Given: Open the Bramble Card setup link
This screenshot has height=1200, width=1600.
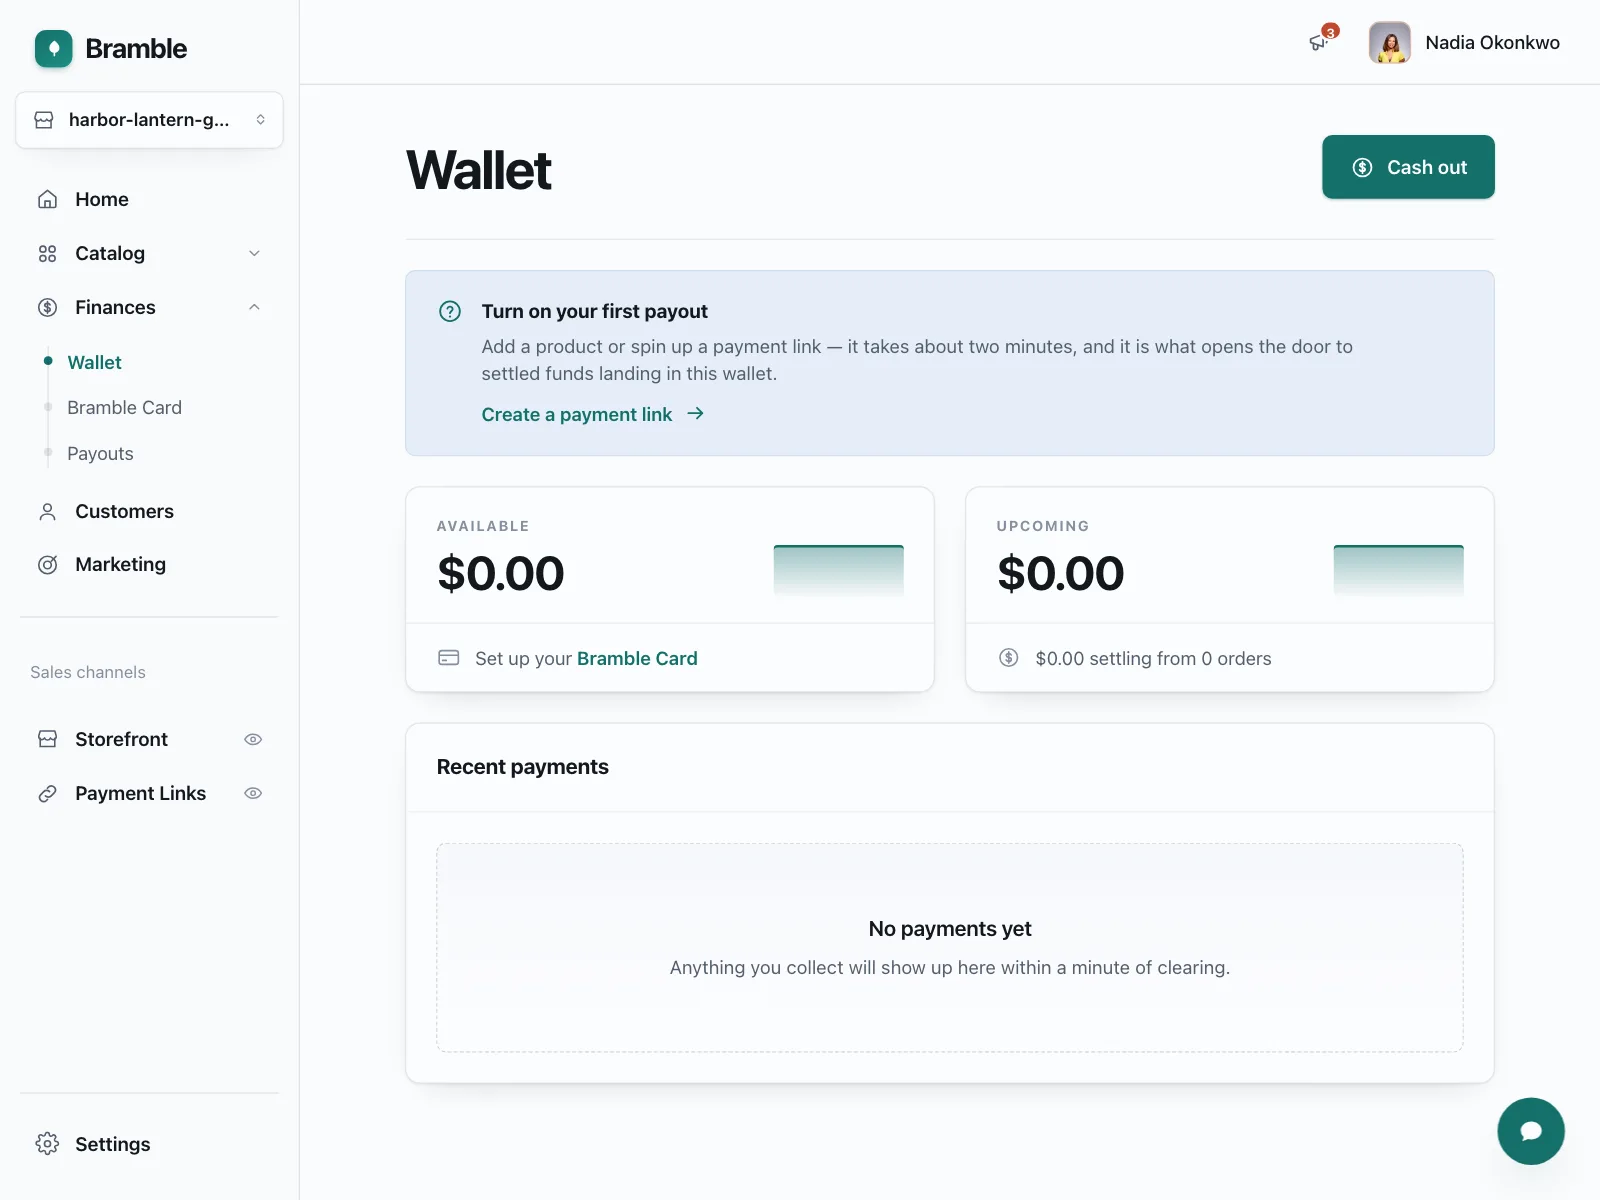Looking at the screenshot, I should tap(637, 658).
